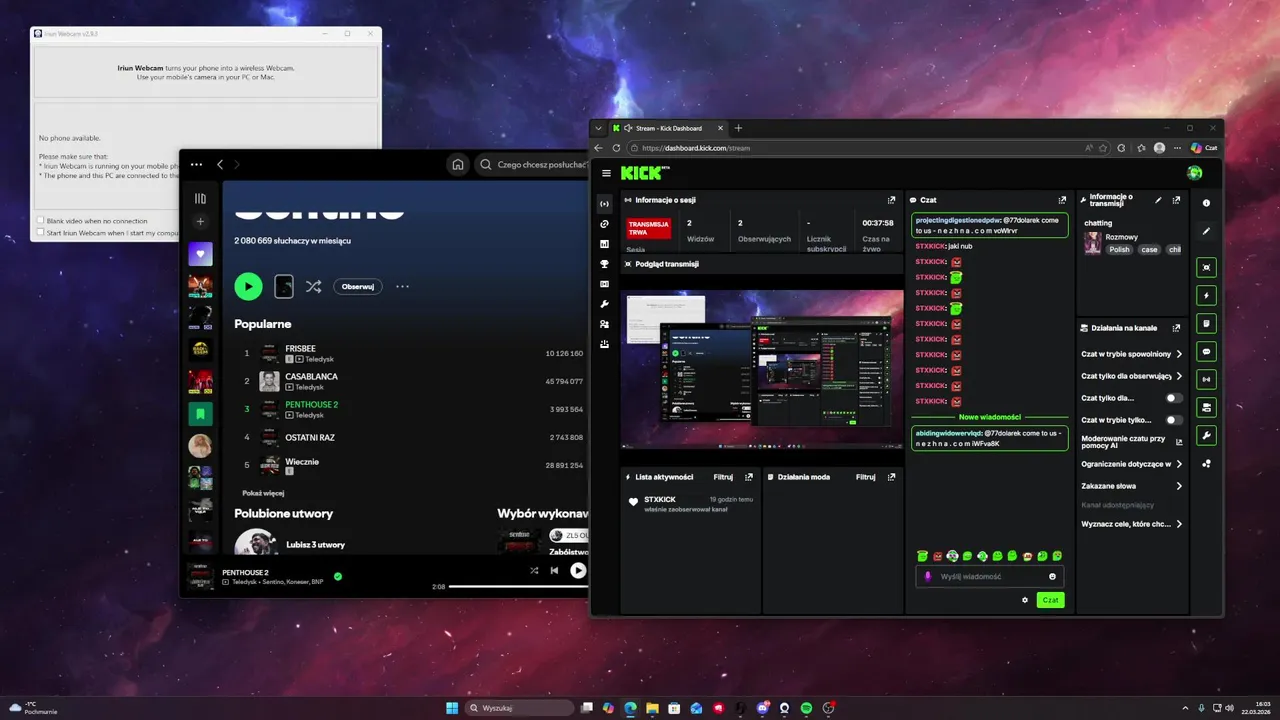The height and width of the screenshot is (720, 1280).
Task: Toggle the Czat tylko dla... switch
Action: click(x=1174, y=398)
